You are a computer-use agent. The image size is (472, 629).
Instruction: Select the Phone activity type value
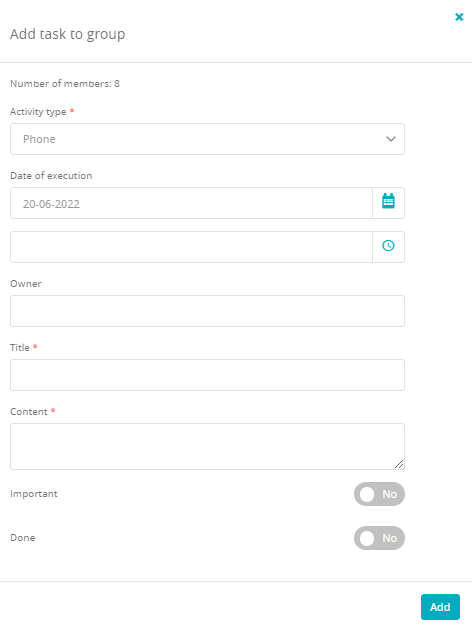[39, 139]
